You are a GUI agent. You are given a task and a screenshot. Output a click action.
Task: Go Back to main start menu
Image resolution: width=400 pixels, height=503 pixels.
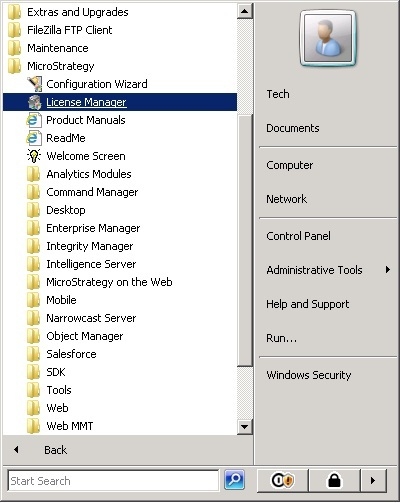(x=55, y=450)
